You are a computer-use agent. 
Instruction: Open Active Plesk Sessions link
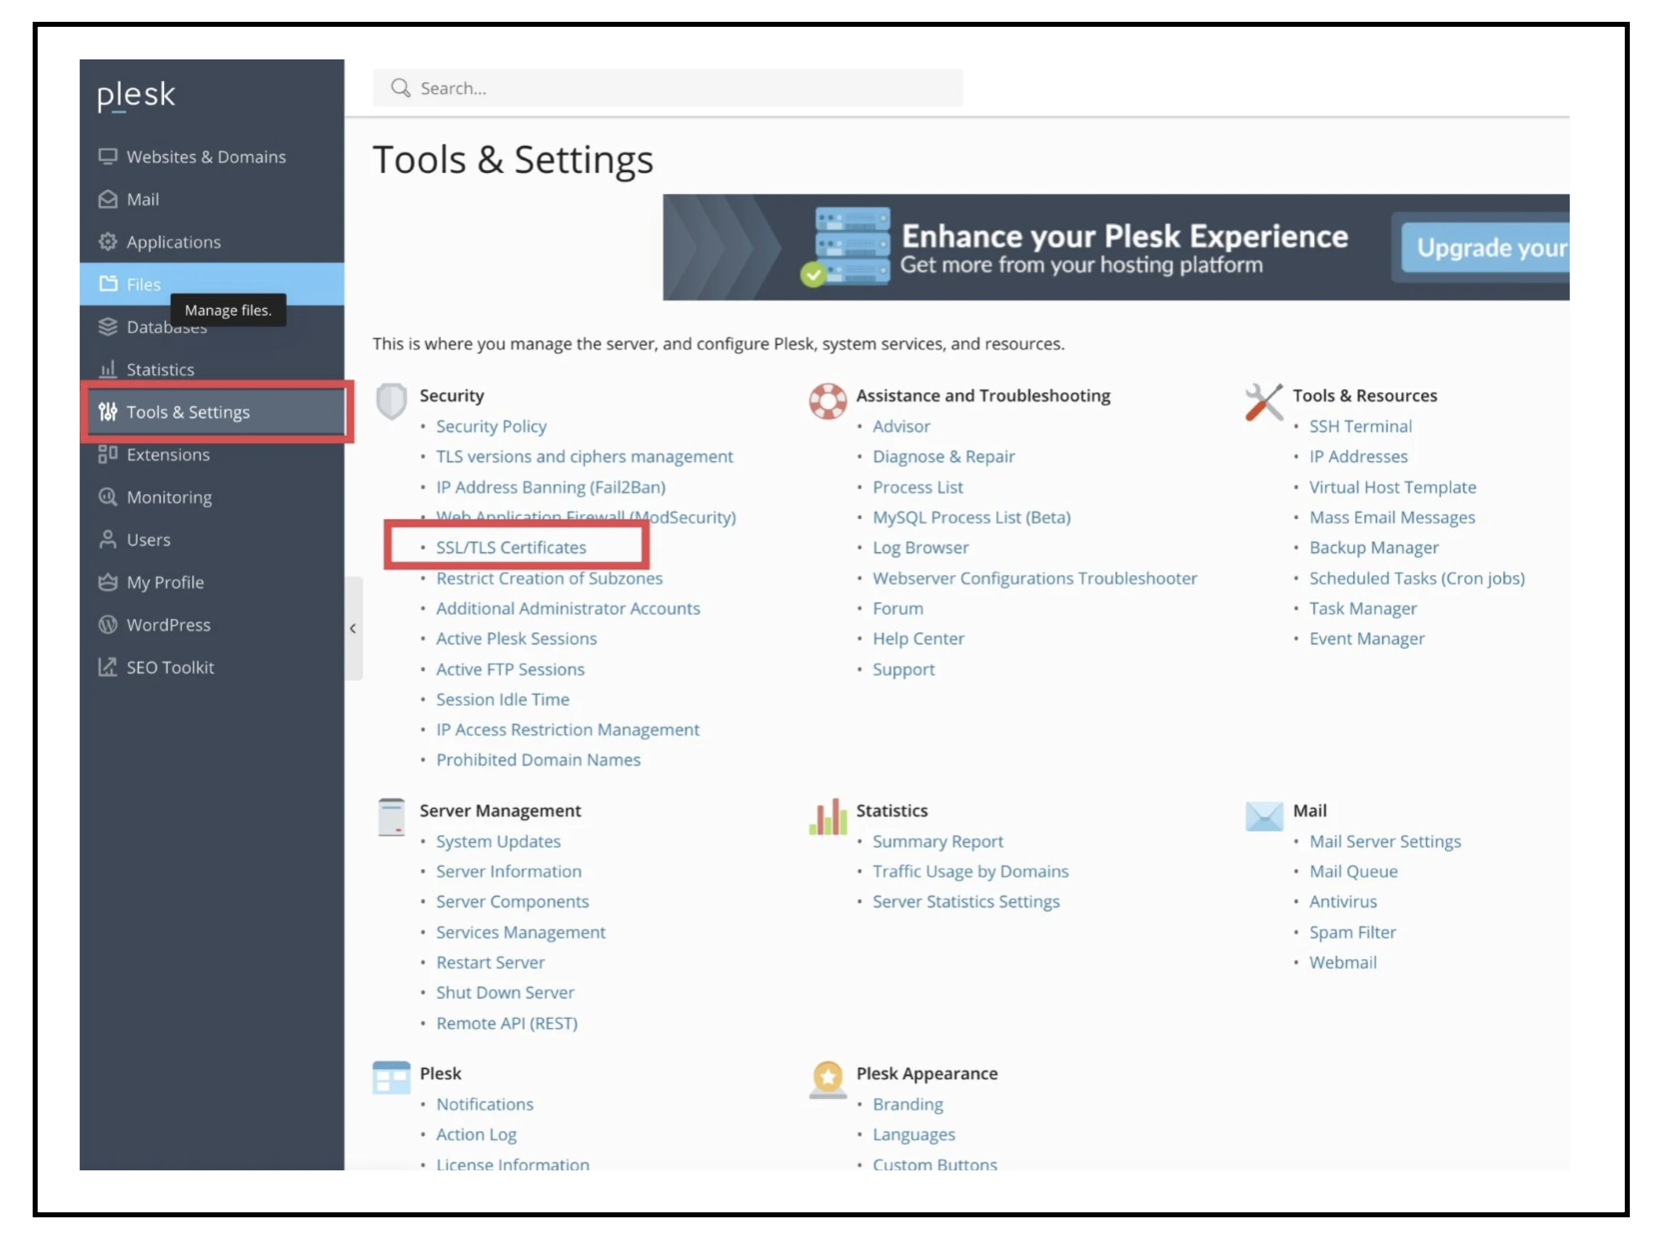tap(516, 638)
